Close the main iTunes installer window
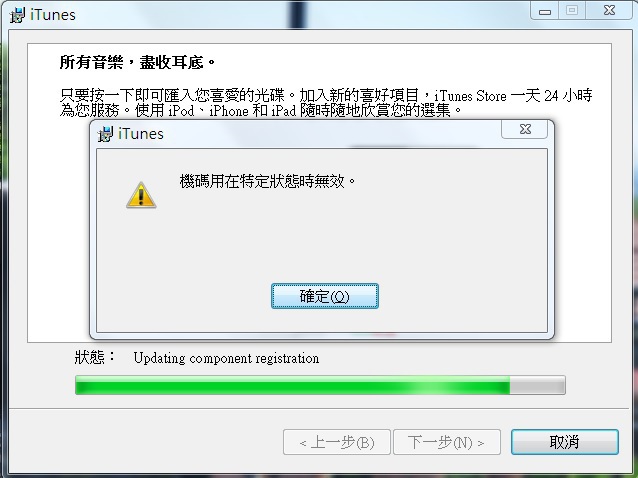 point(609,11)
